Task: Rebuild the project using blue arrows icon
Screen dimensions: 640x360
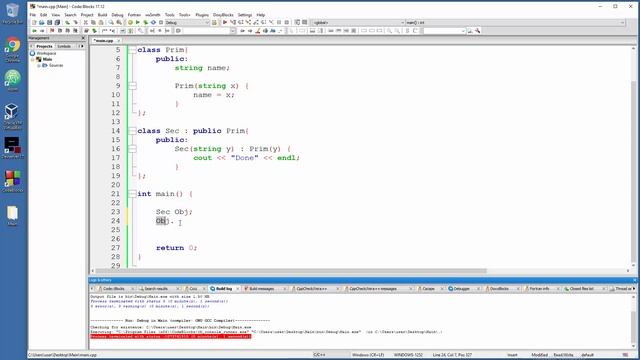Action: tap(153, 22)
